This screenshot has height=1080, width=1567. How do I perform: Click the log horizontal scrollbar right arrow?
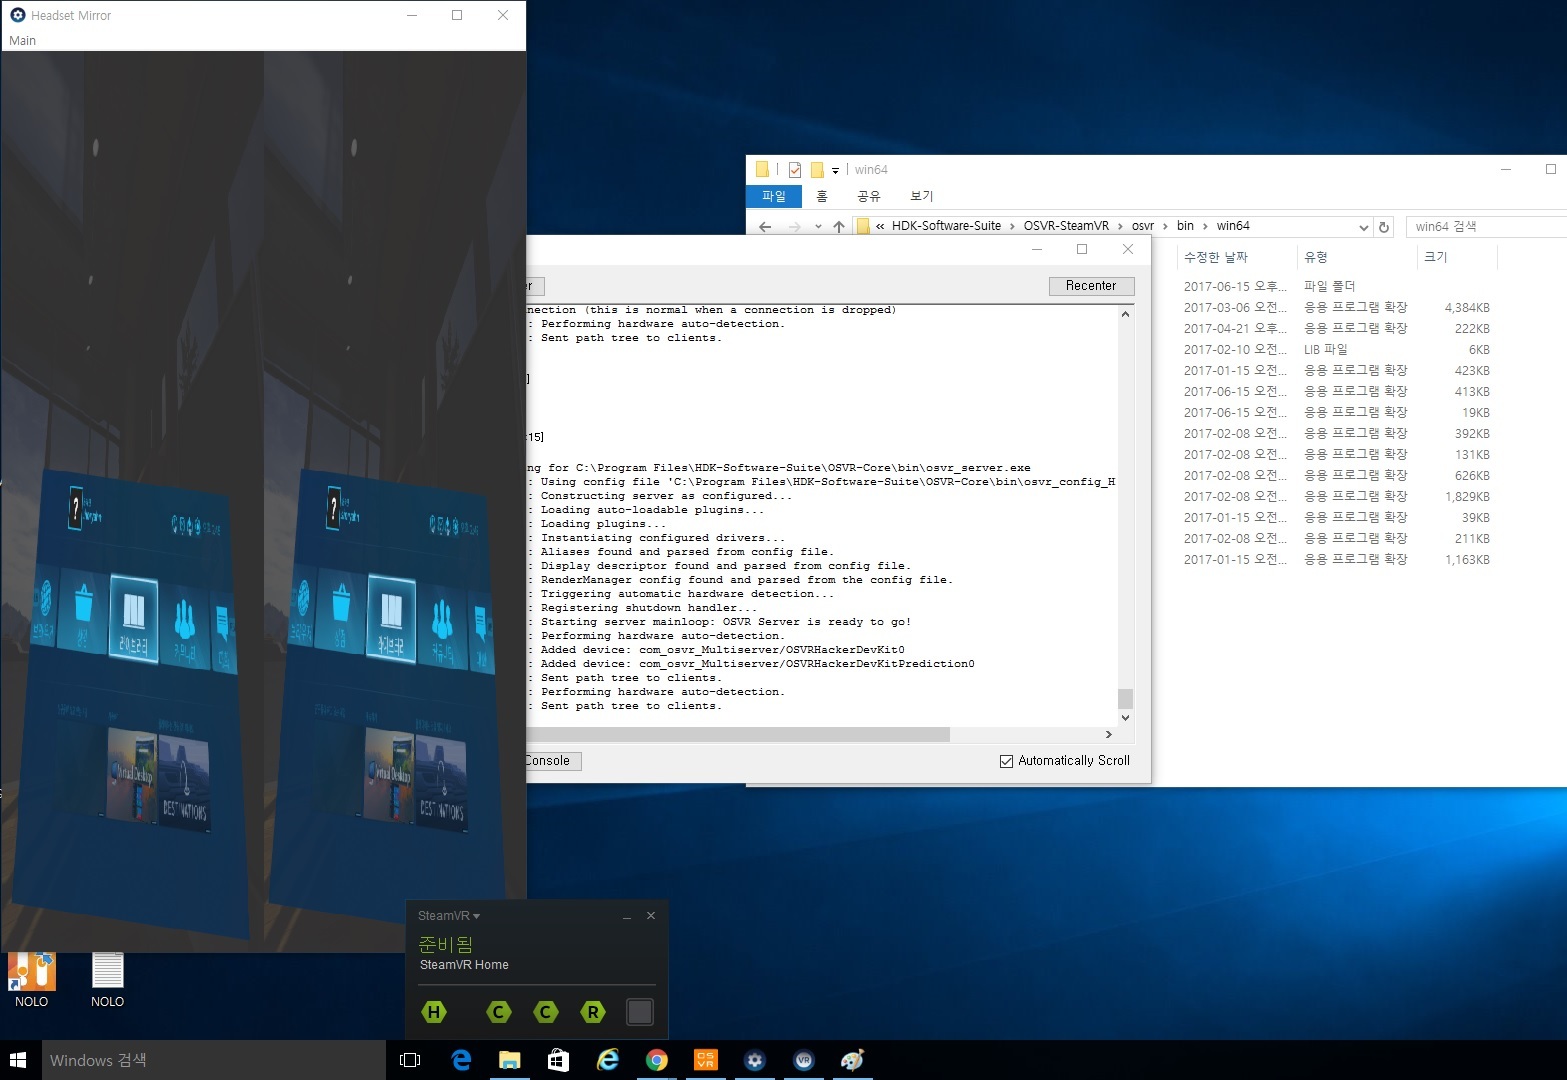click(x=1108, y=735)
